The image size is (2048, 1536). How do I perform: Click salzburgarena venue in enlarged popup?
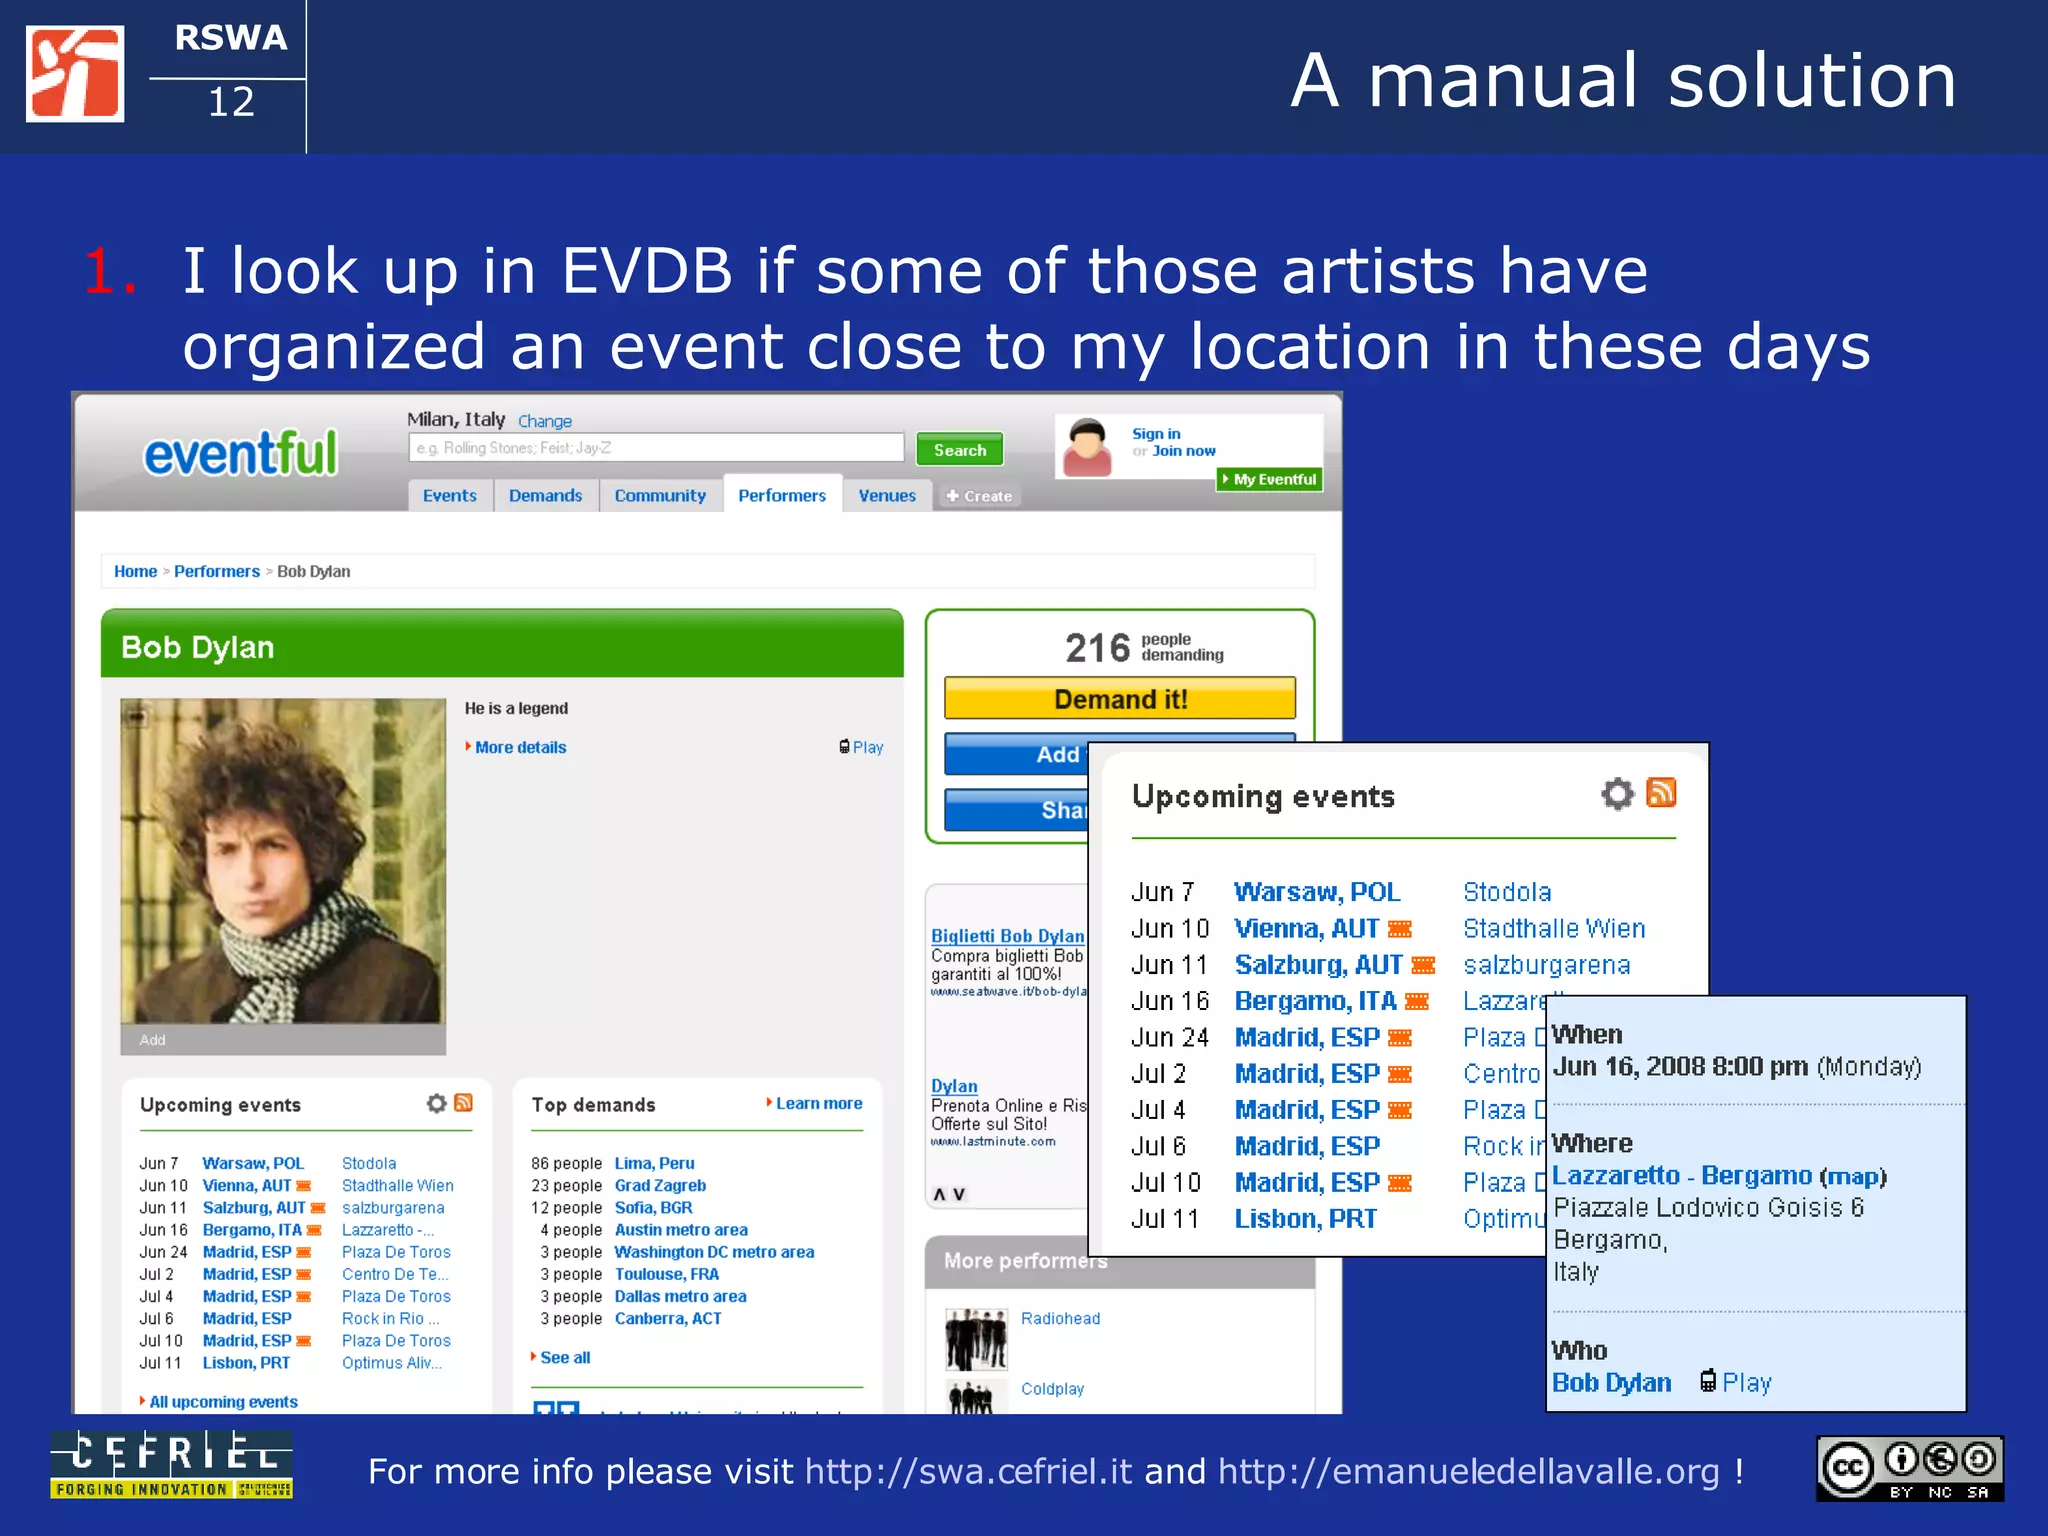click(x=1546, y=965)
